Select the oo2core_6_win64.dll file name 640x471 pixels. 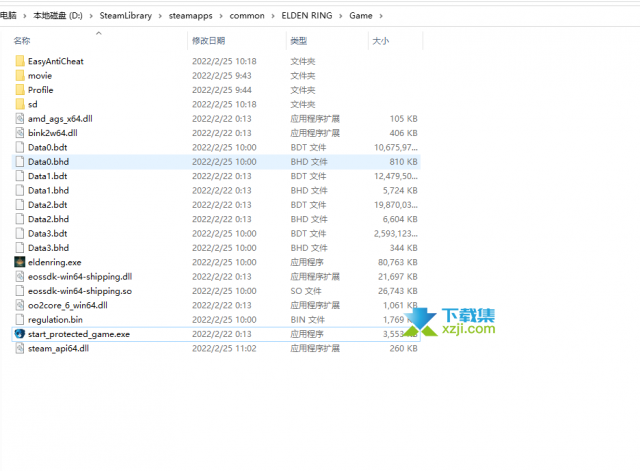coord(68,305)
